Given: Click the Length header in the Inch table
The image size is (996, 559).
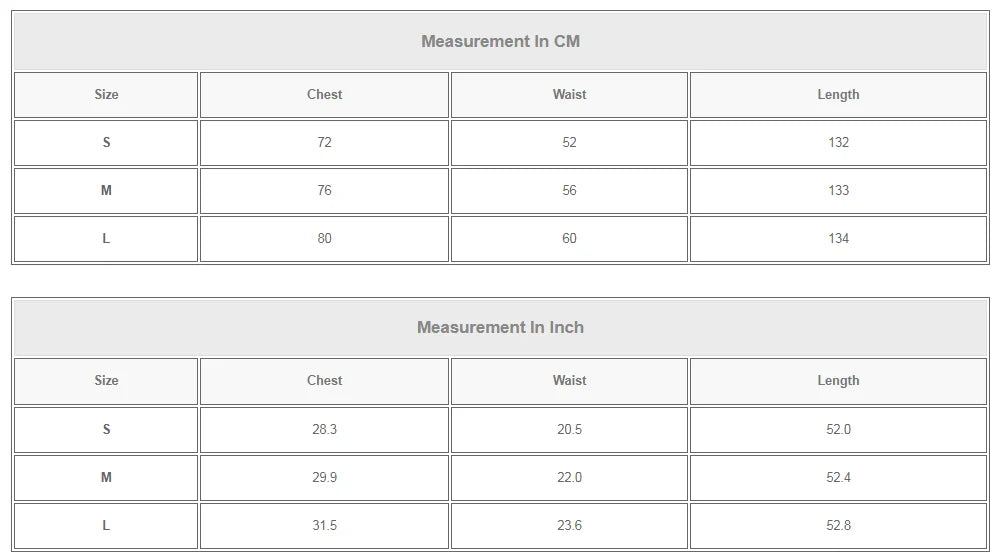Looking at the screenshot, I should 838,381.
